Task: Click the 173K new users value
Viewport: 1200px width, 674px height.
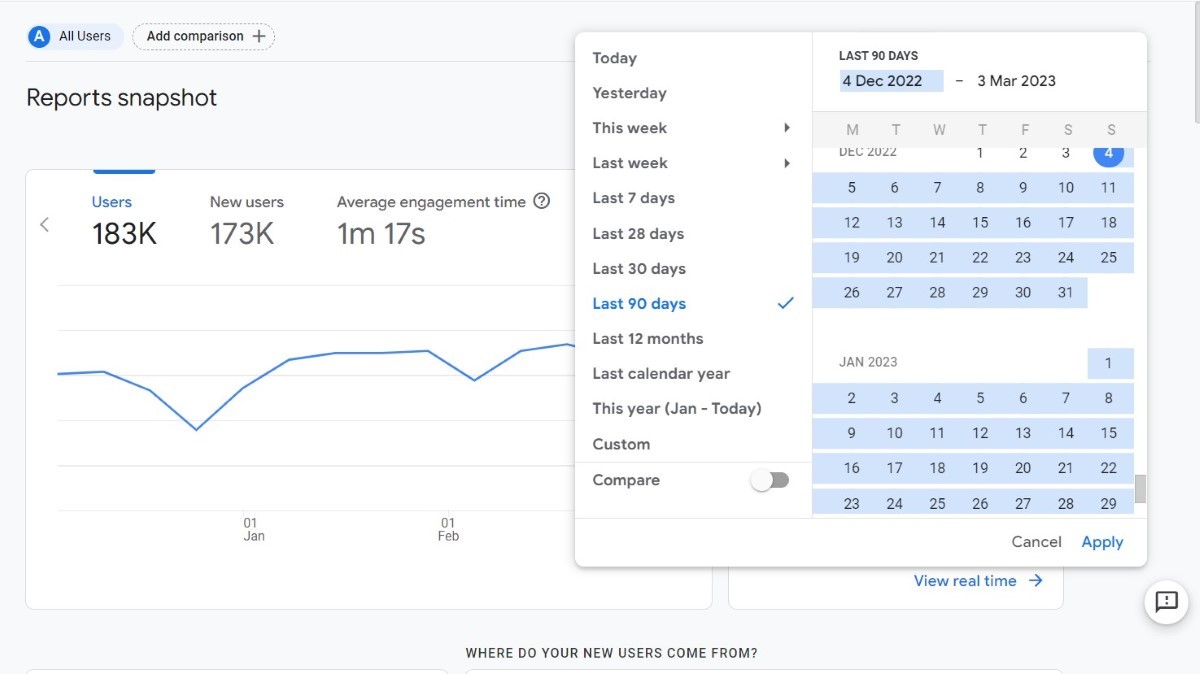Action: click(x=242, y=234)
